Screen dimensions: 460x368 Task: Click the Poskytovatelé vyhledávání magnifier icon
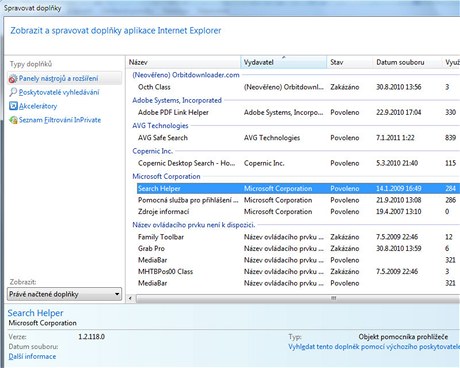click(x=13, y=92)
